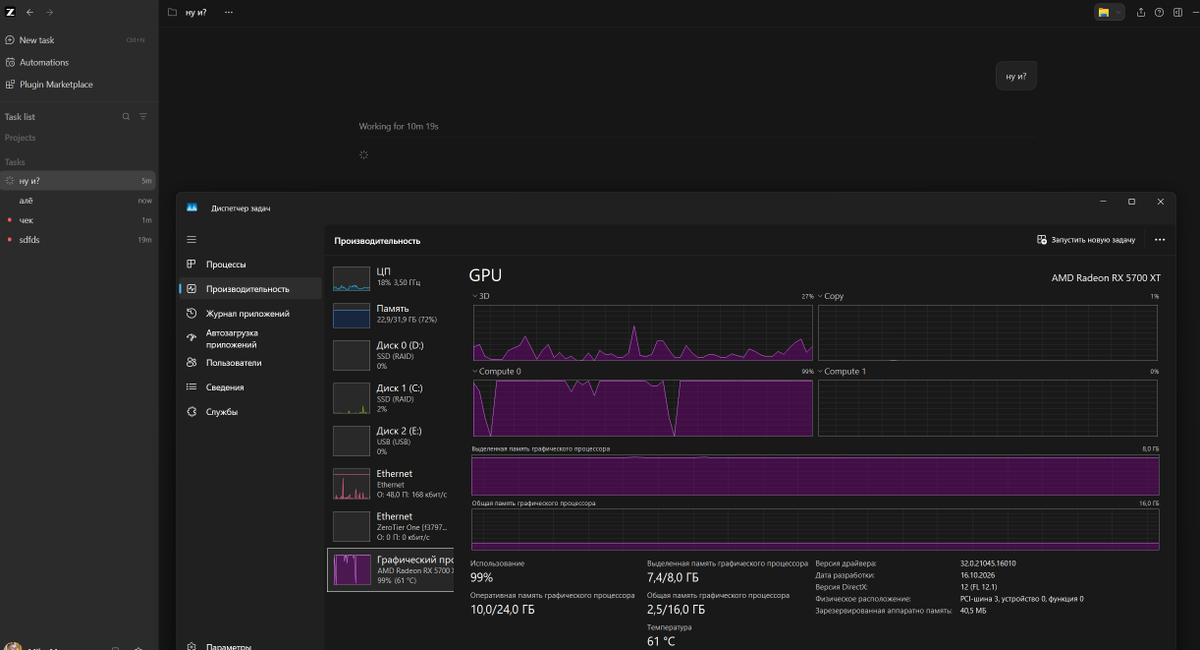Open the 'алё' task in the list
This screenshot has height=650, width=1200.
click(x=78, y=200)
